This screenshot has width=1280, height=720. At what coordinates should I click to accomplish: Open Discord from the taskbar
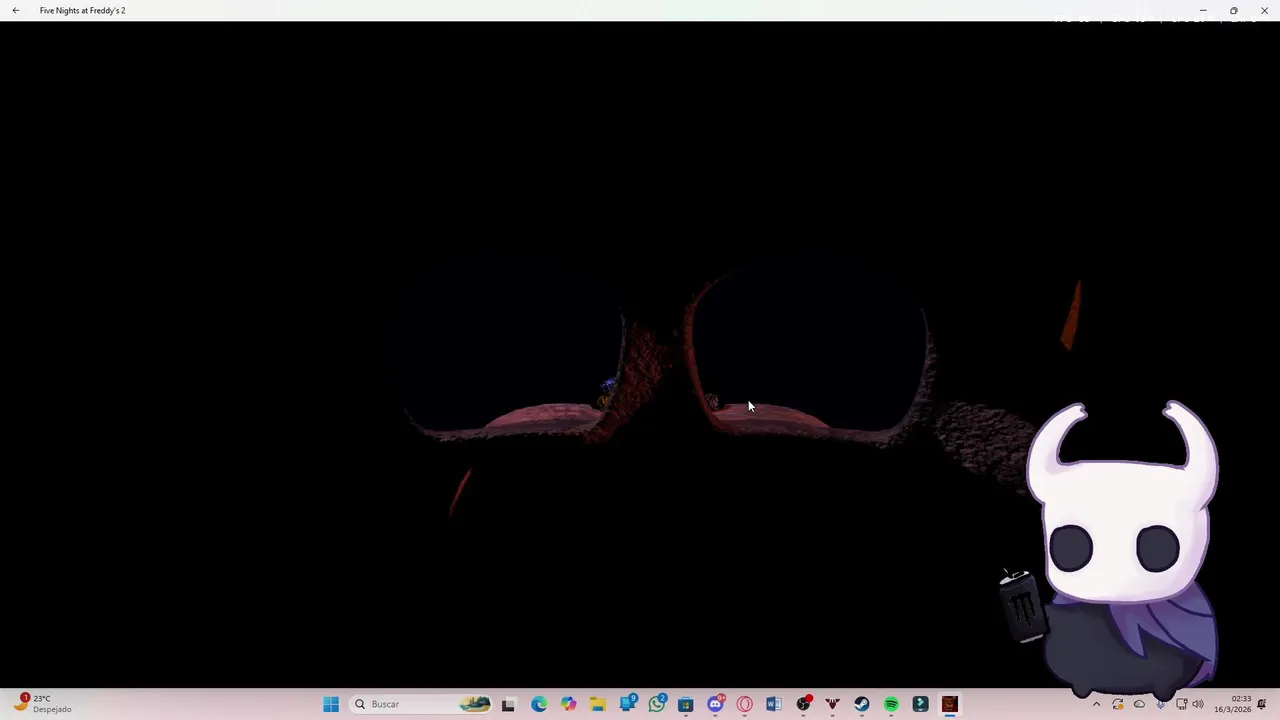[715, 704]
